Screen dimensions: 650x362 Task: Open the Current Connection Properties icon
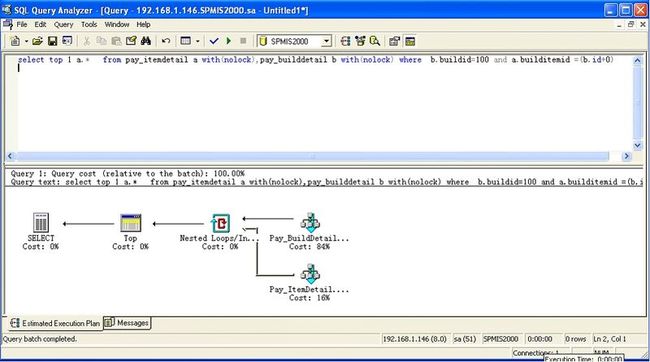pyautogui.click(x=395, y=41)
